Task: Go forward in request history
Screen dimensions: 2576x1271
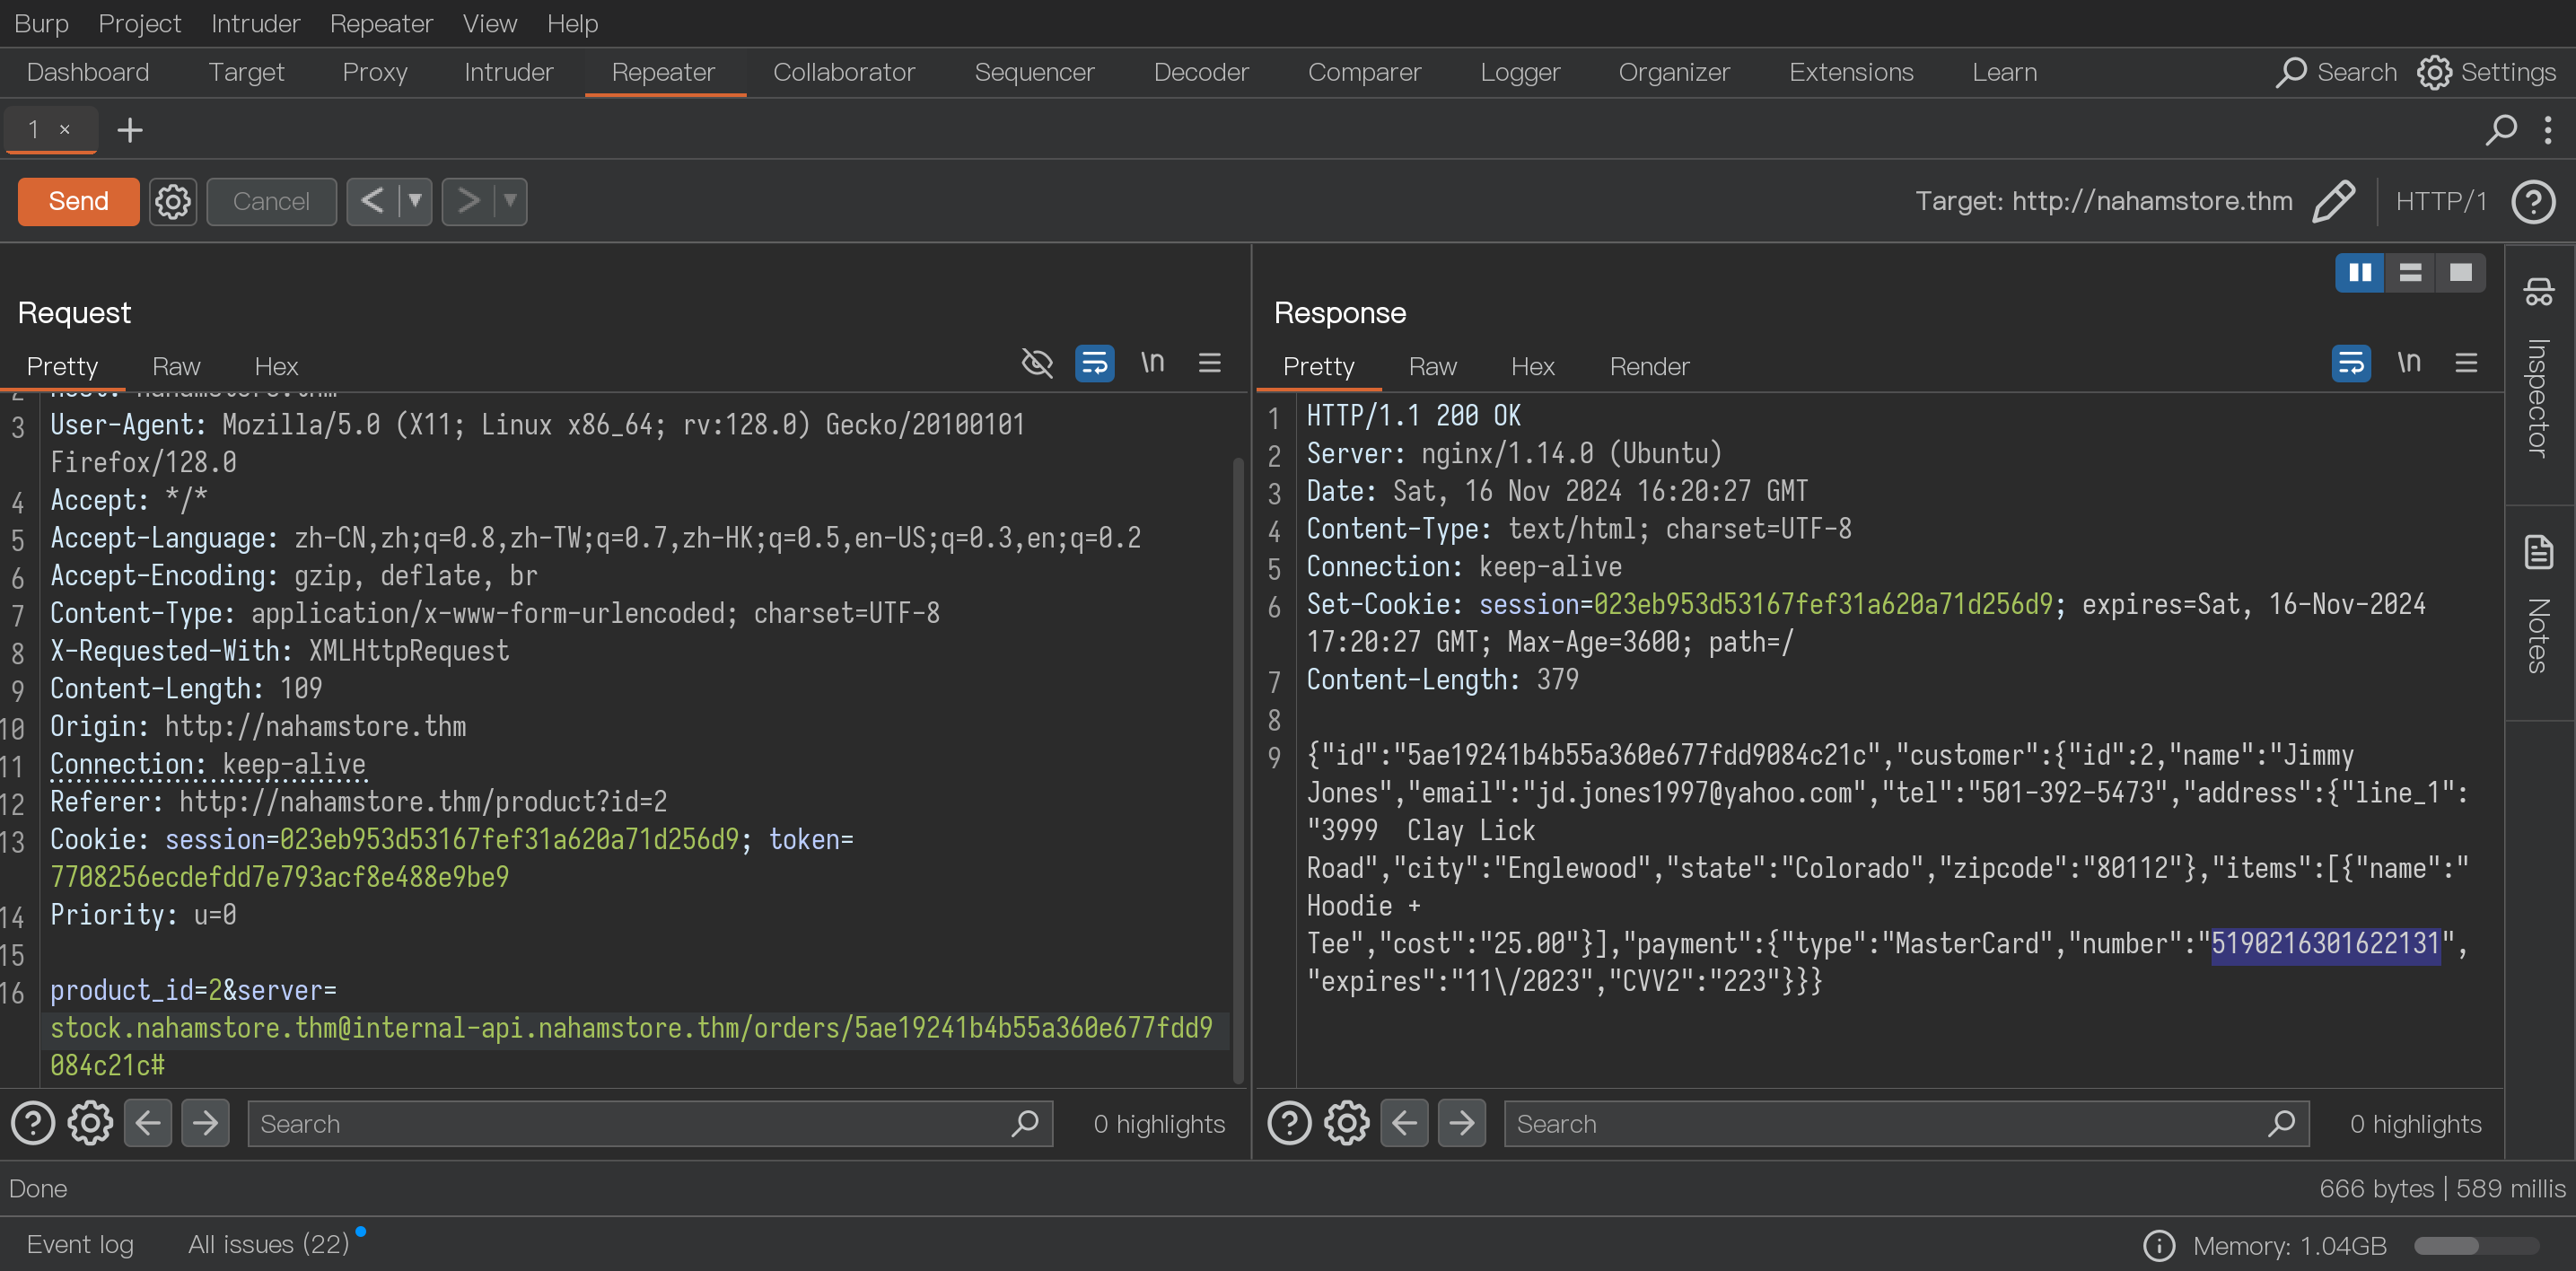Action: [x=468, y=201]
